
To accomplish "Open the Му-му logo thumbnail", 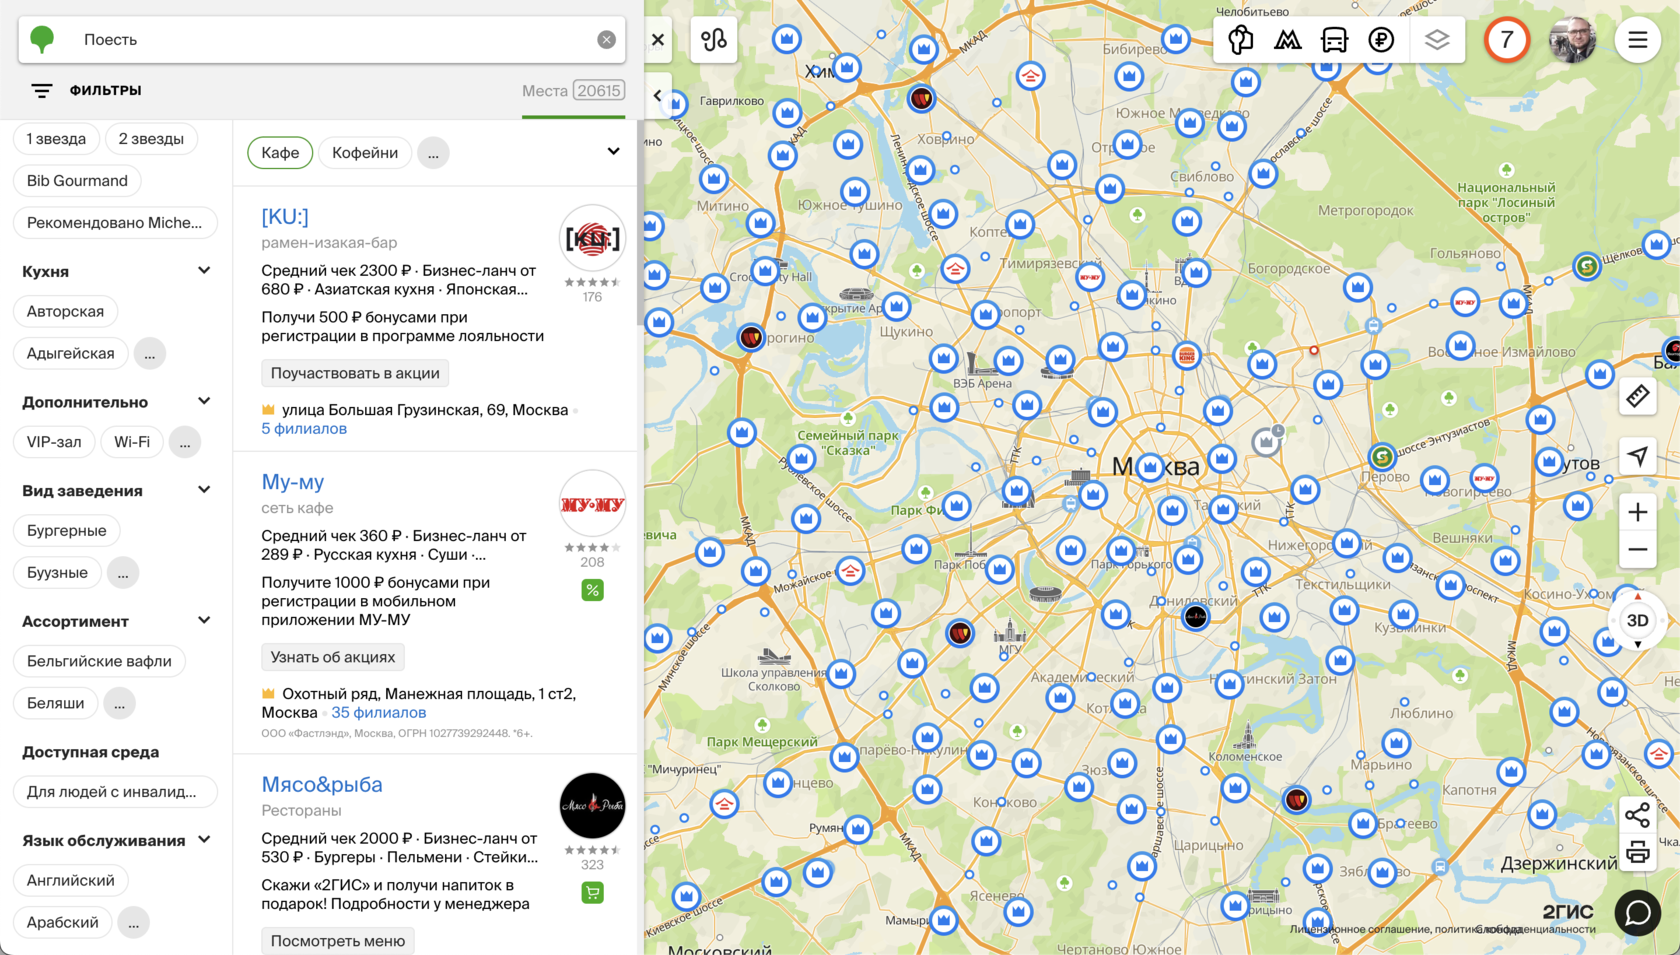I will tap(592, 503).
